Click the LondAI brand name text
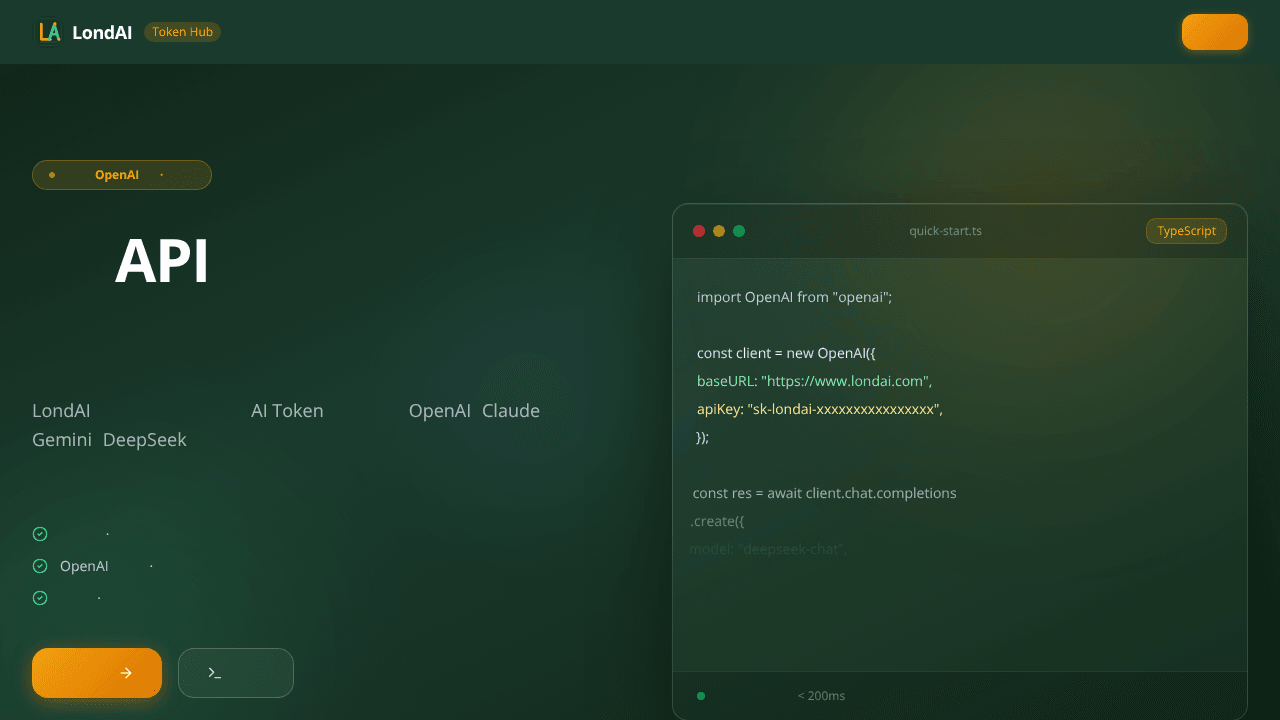 pos(102,32)
